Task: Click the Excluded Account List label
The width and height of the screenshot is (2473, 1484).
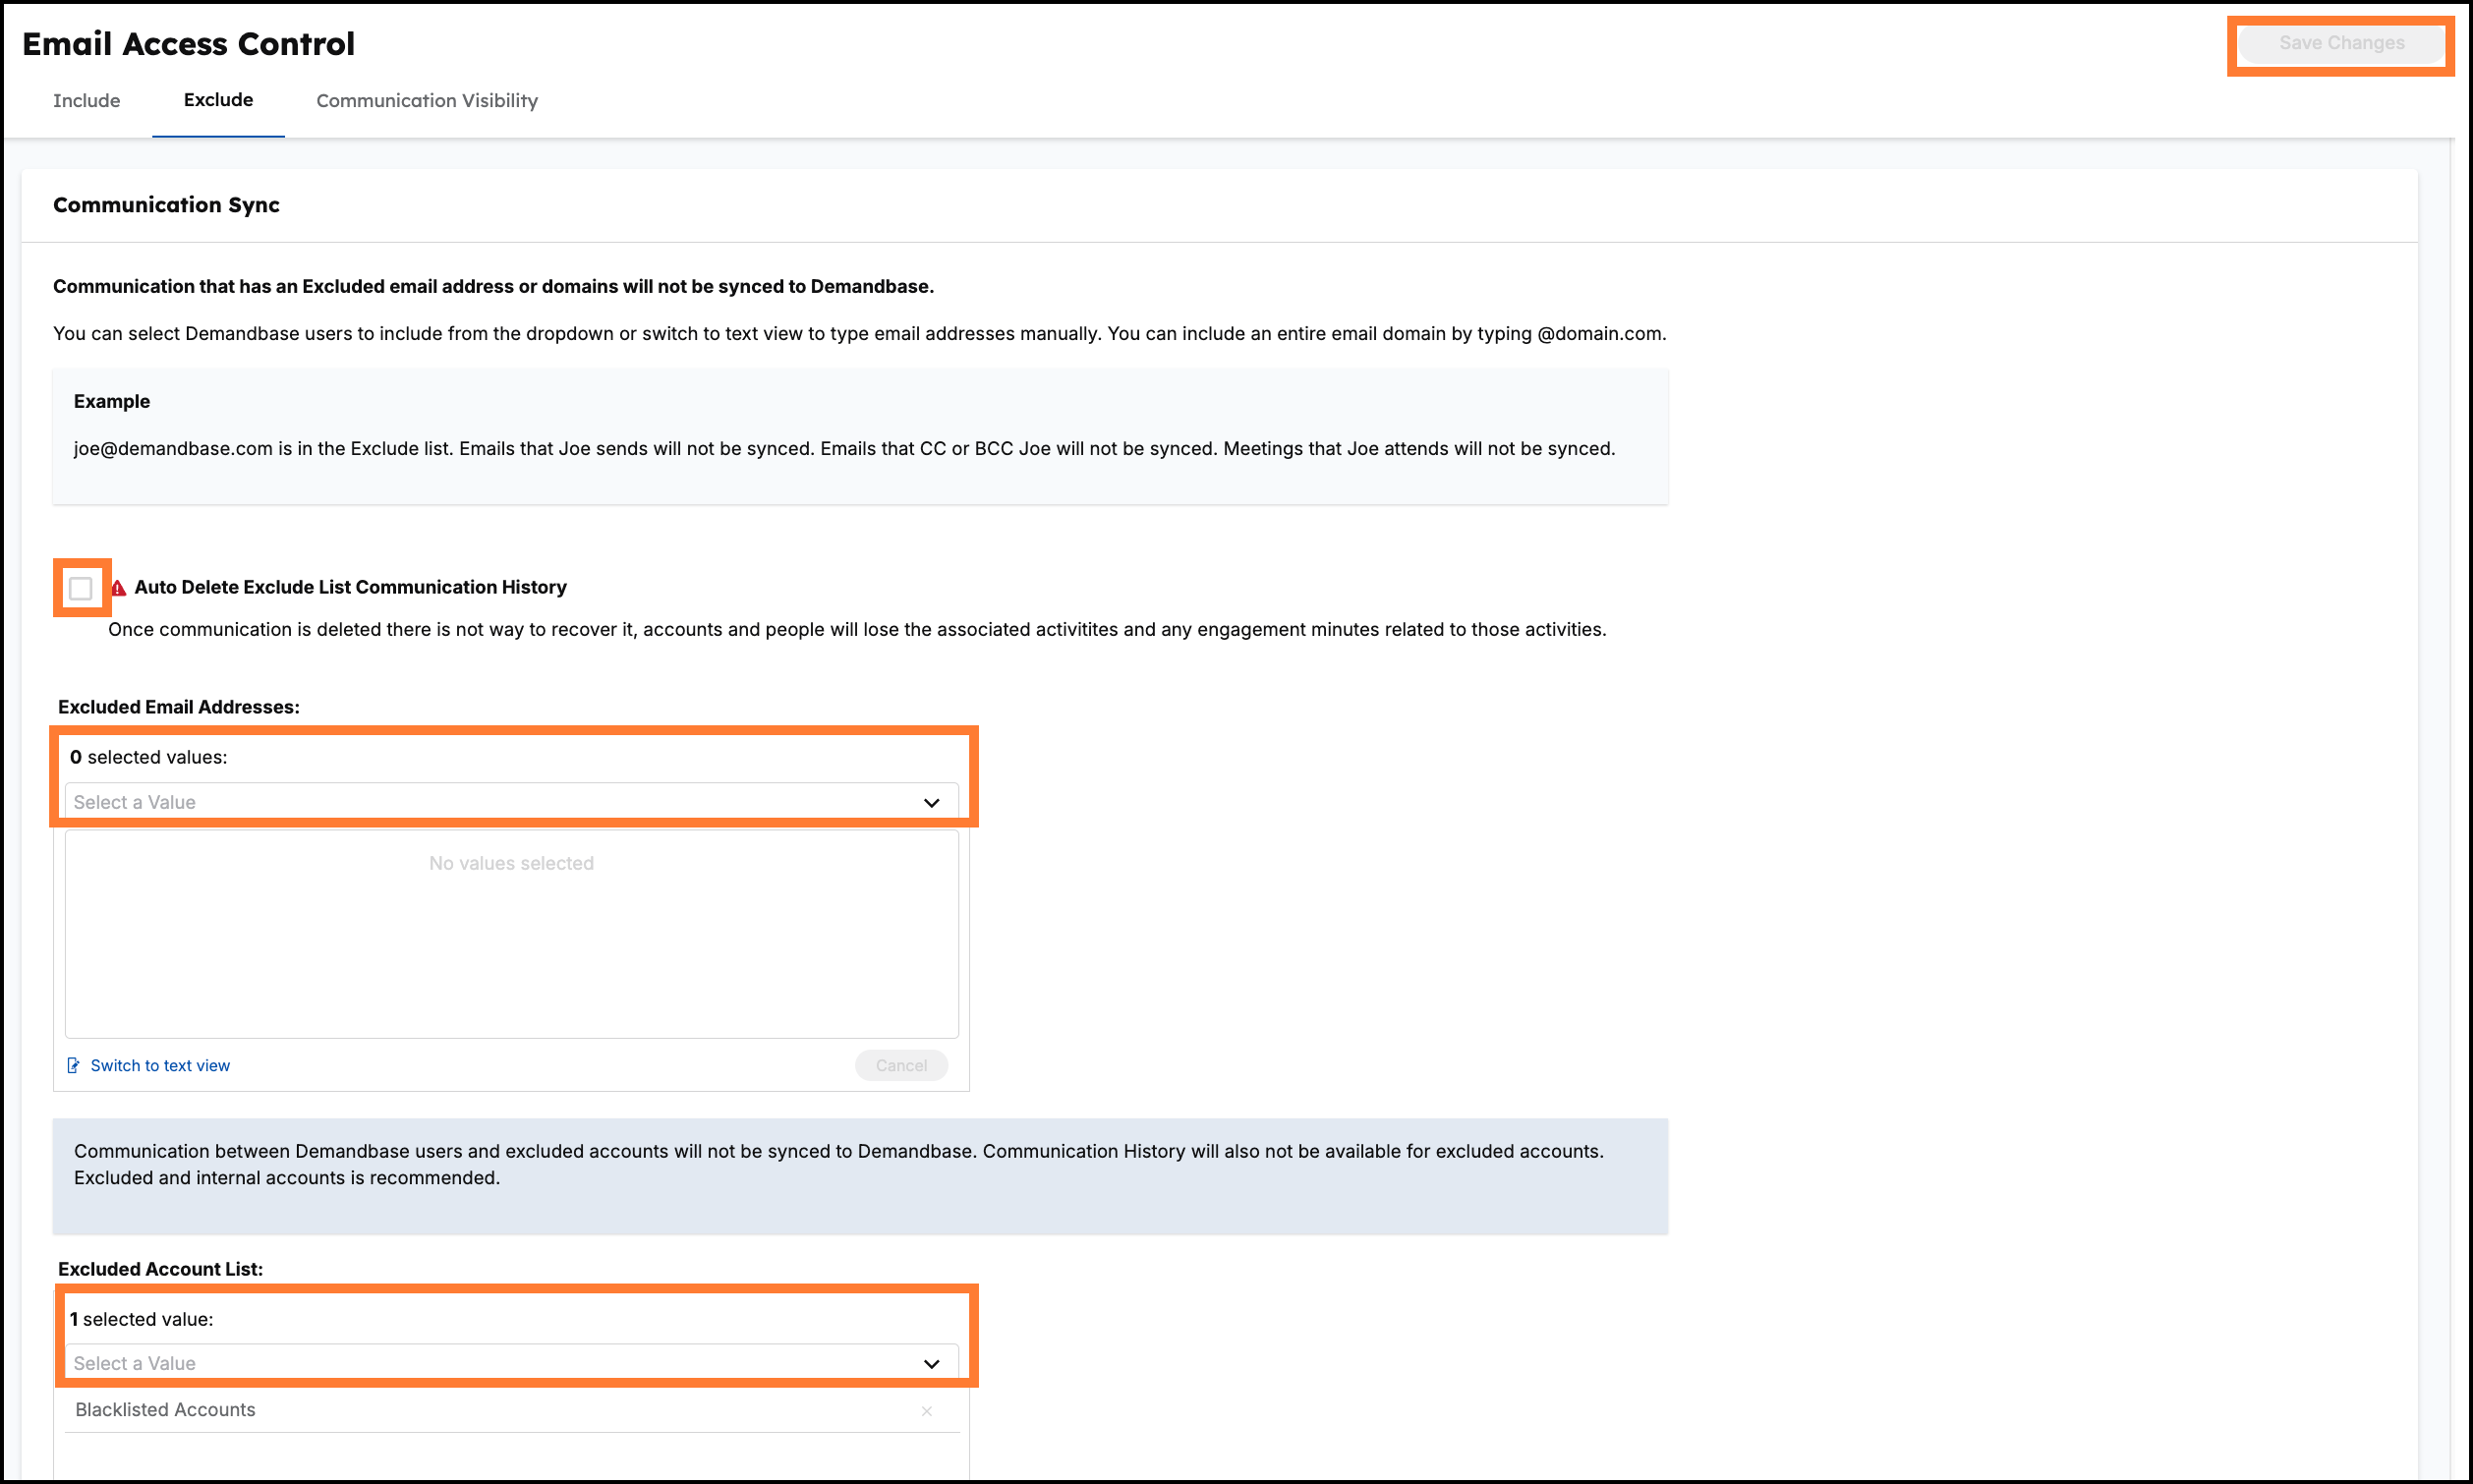Action: (160, 1269)
